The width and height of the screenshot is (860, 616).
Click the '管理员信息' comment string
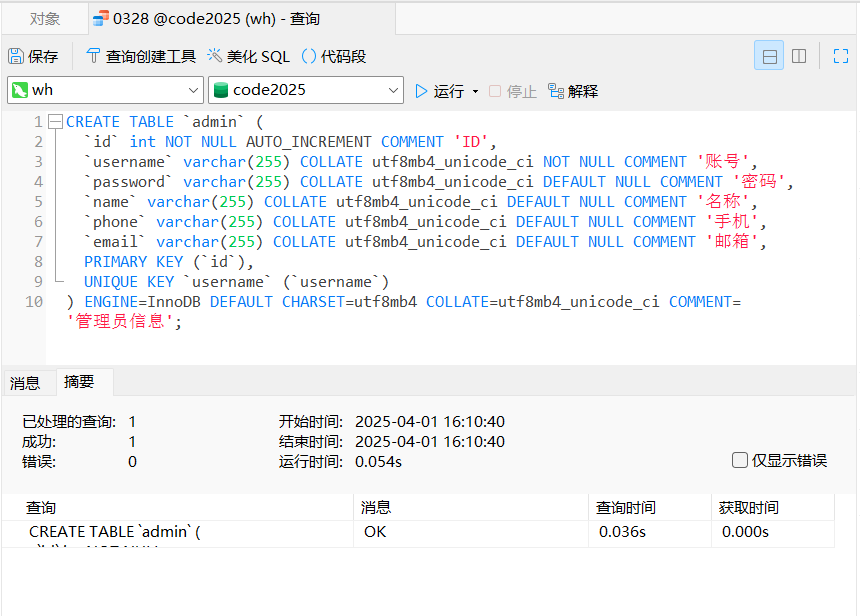point(123,321)
